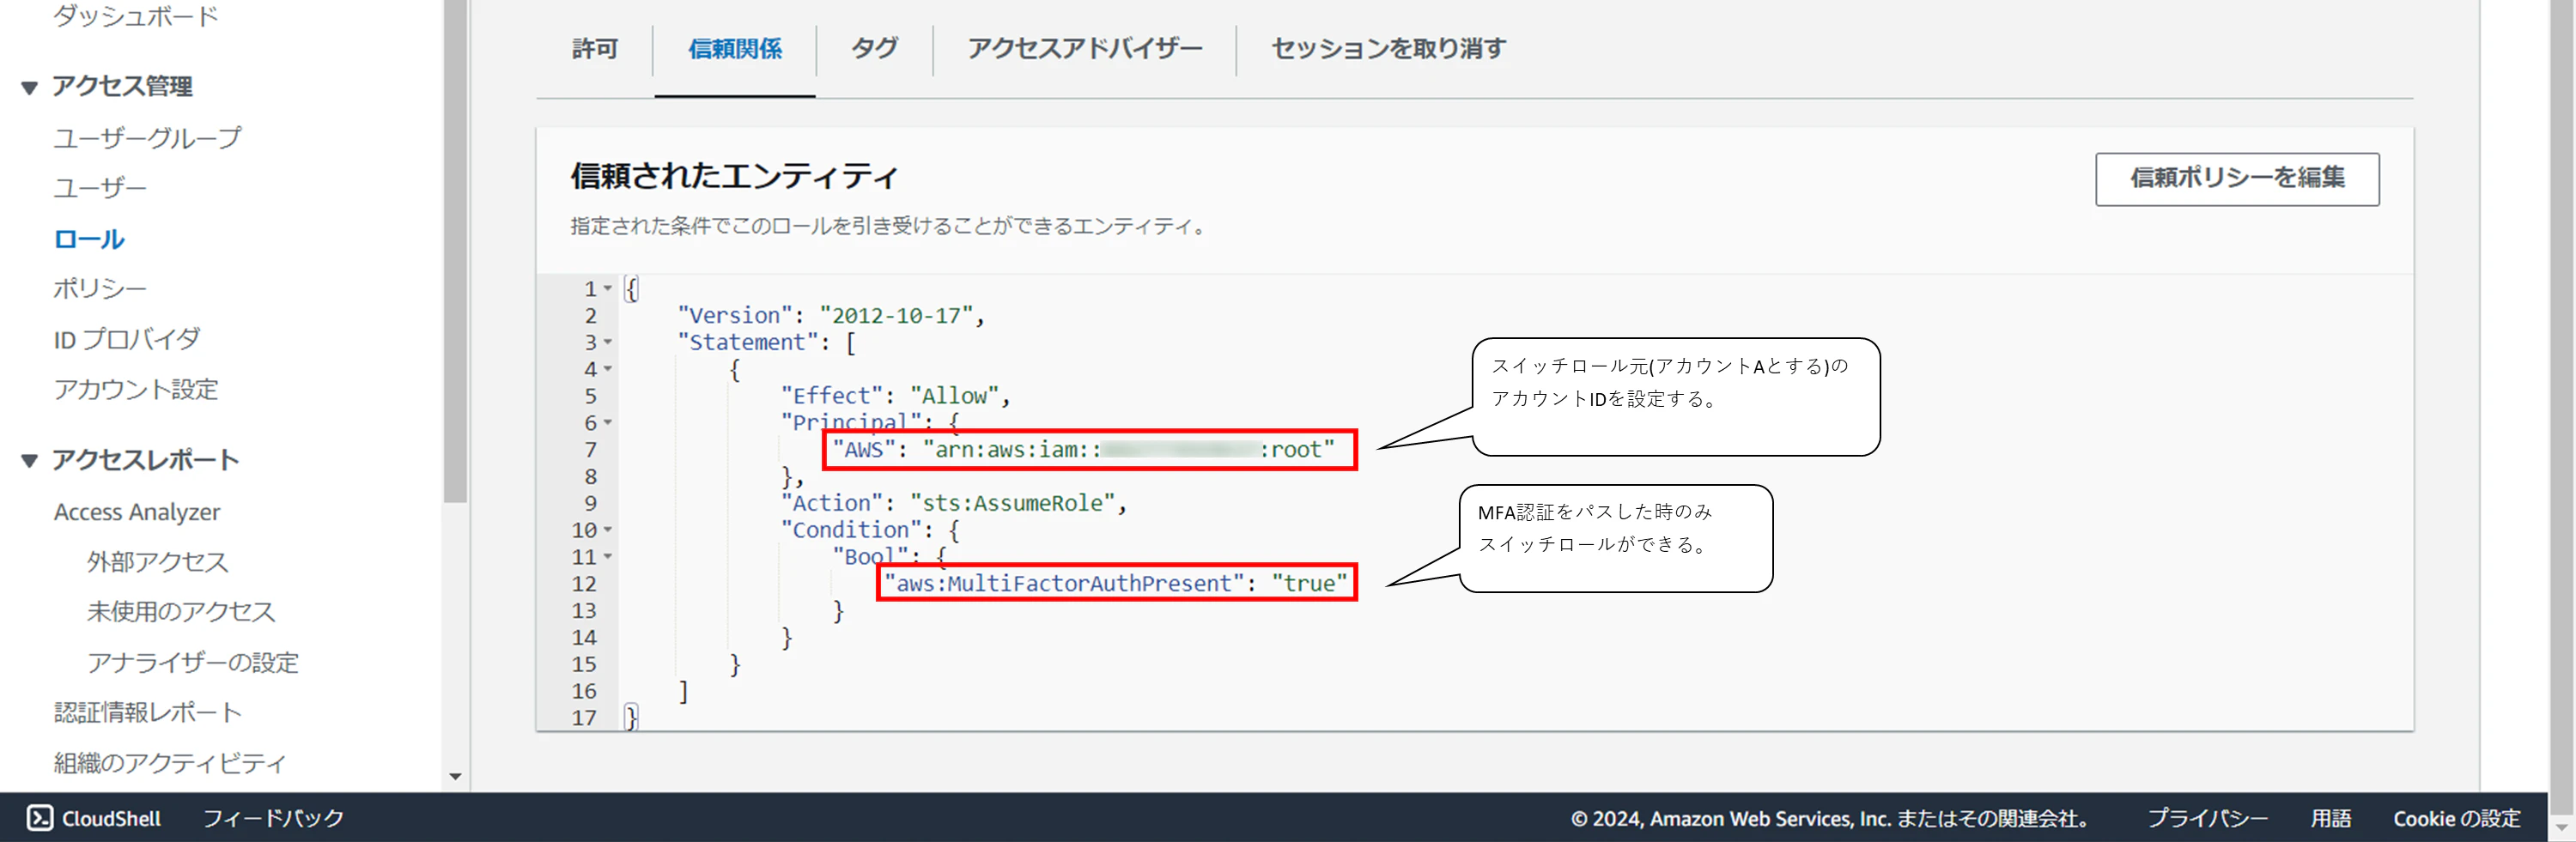2576x842 pixels.
Task: Fold the Principal block at line 6
Action: coord(607,423)
